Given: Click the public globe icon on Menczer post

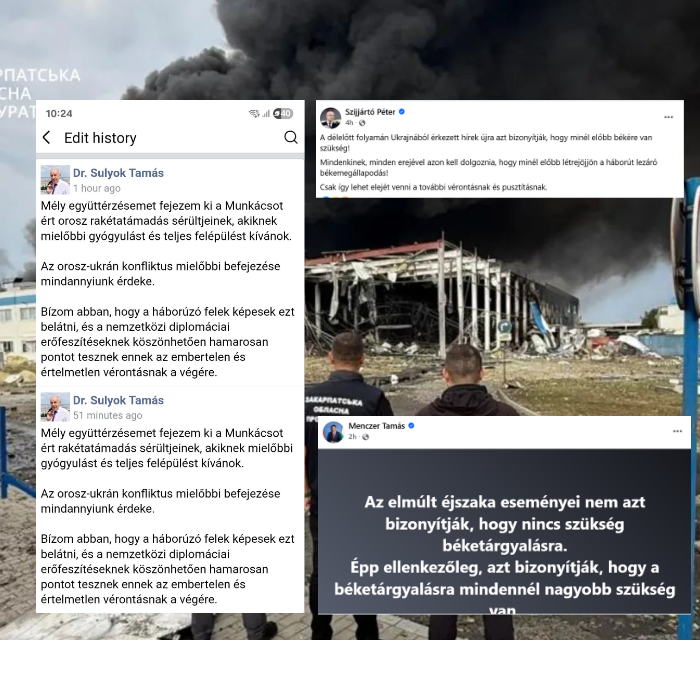Looking at the screenshot, I should coord(366,437).
